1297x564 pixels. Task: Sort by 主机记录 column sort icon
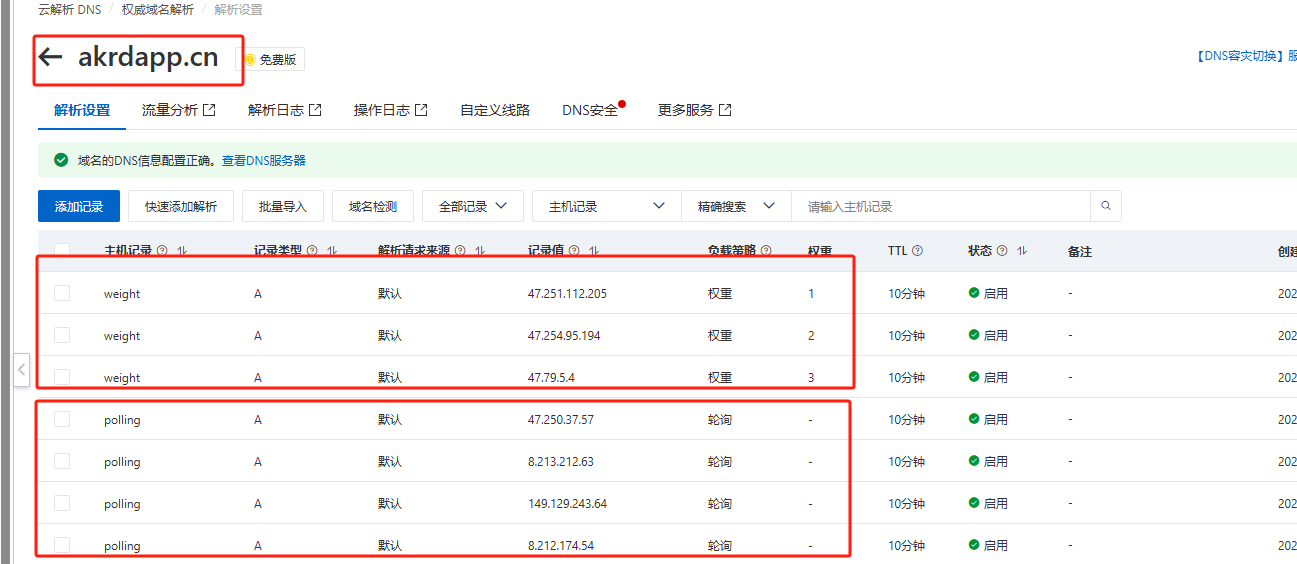181,251
